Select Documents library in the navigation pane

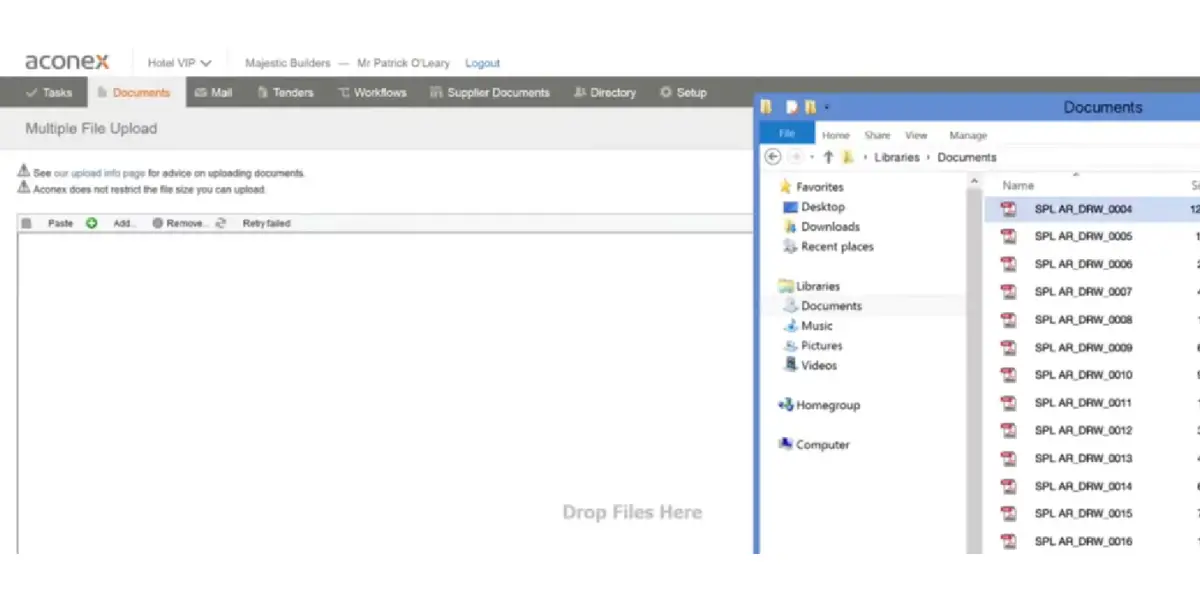point(822,306)
